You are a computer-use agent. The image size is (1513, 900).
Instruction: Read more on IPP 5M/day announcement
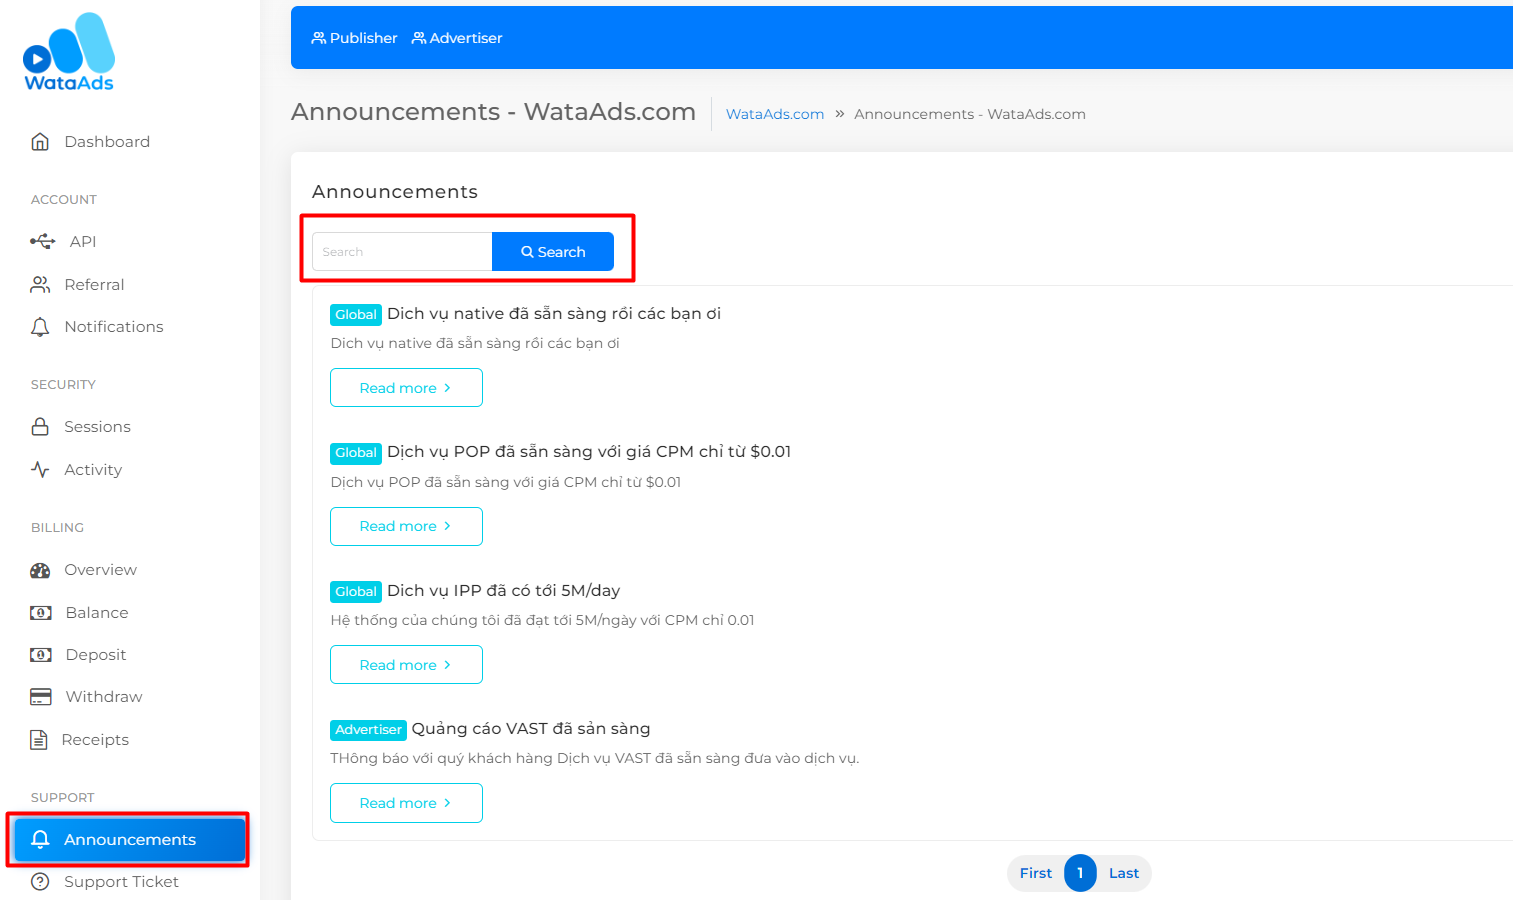[406, 665]
